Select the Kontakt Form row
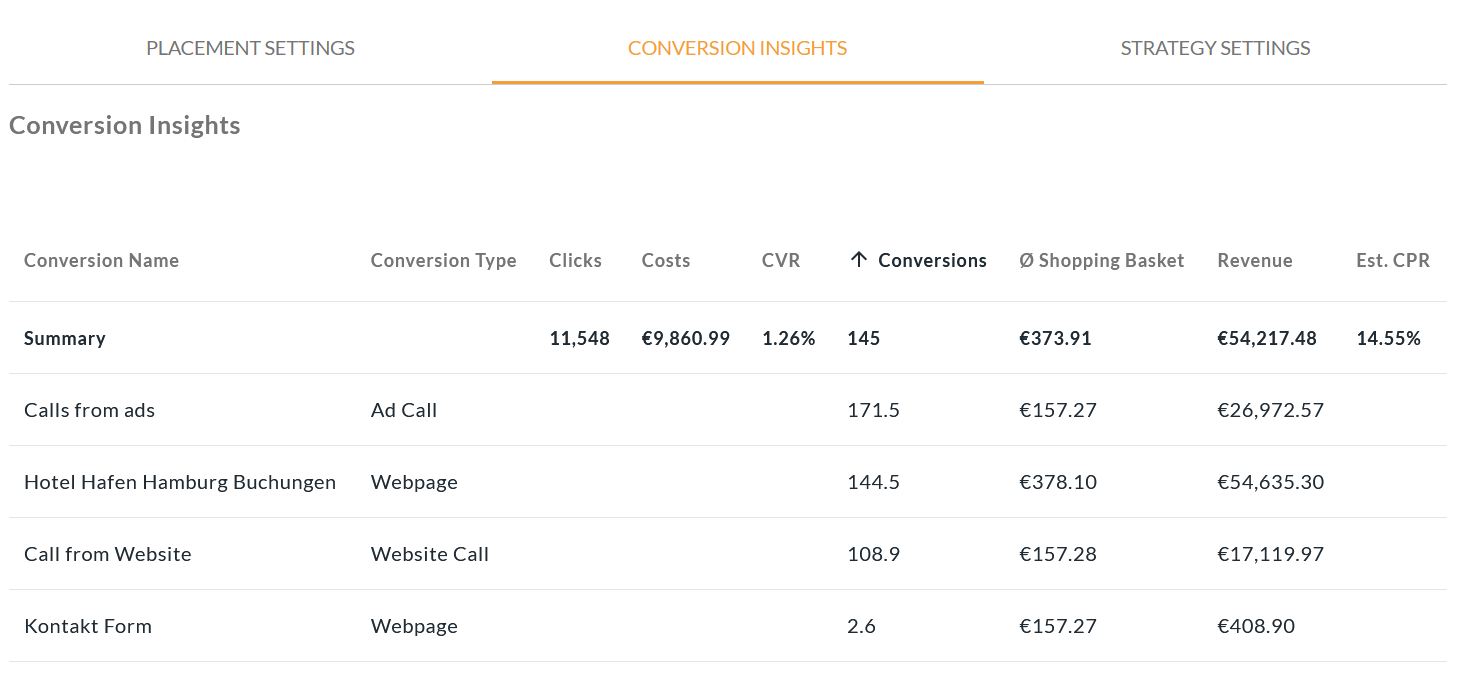The width and height of the screenshot is (1470, 676). tap(88, 626)
